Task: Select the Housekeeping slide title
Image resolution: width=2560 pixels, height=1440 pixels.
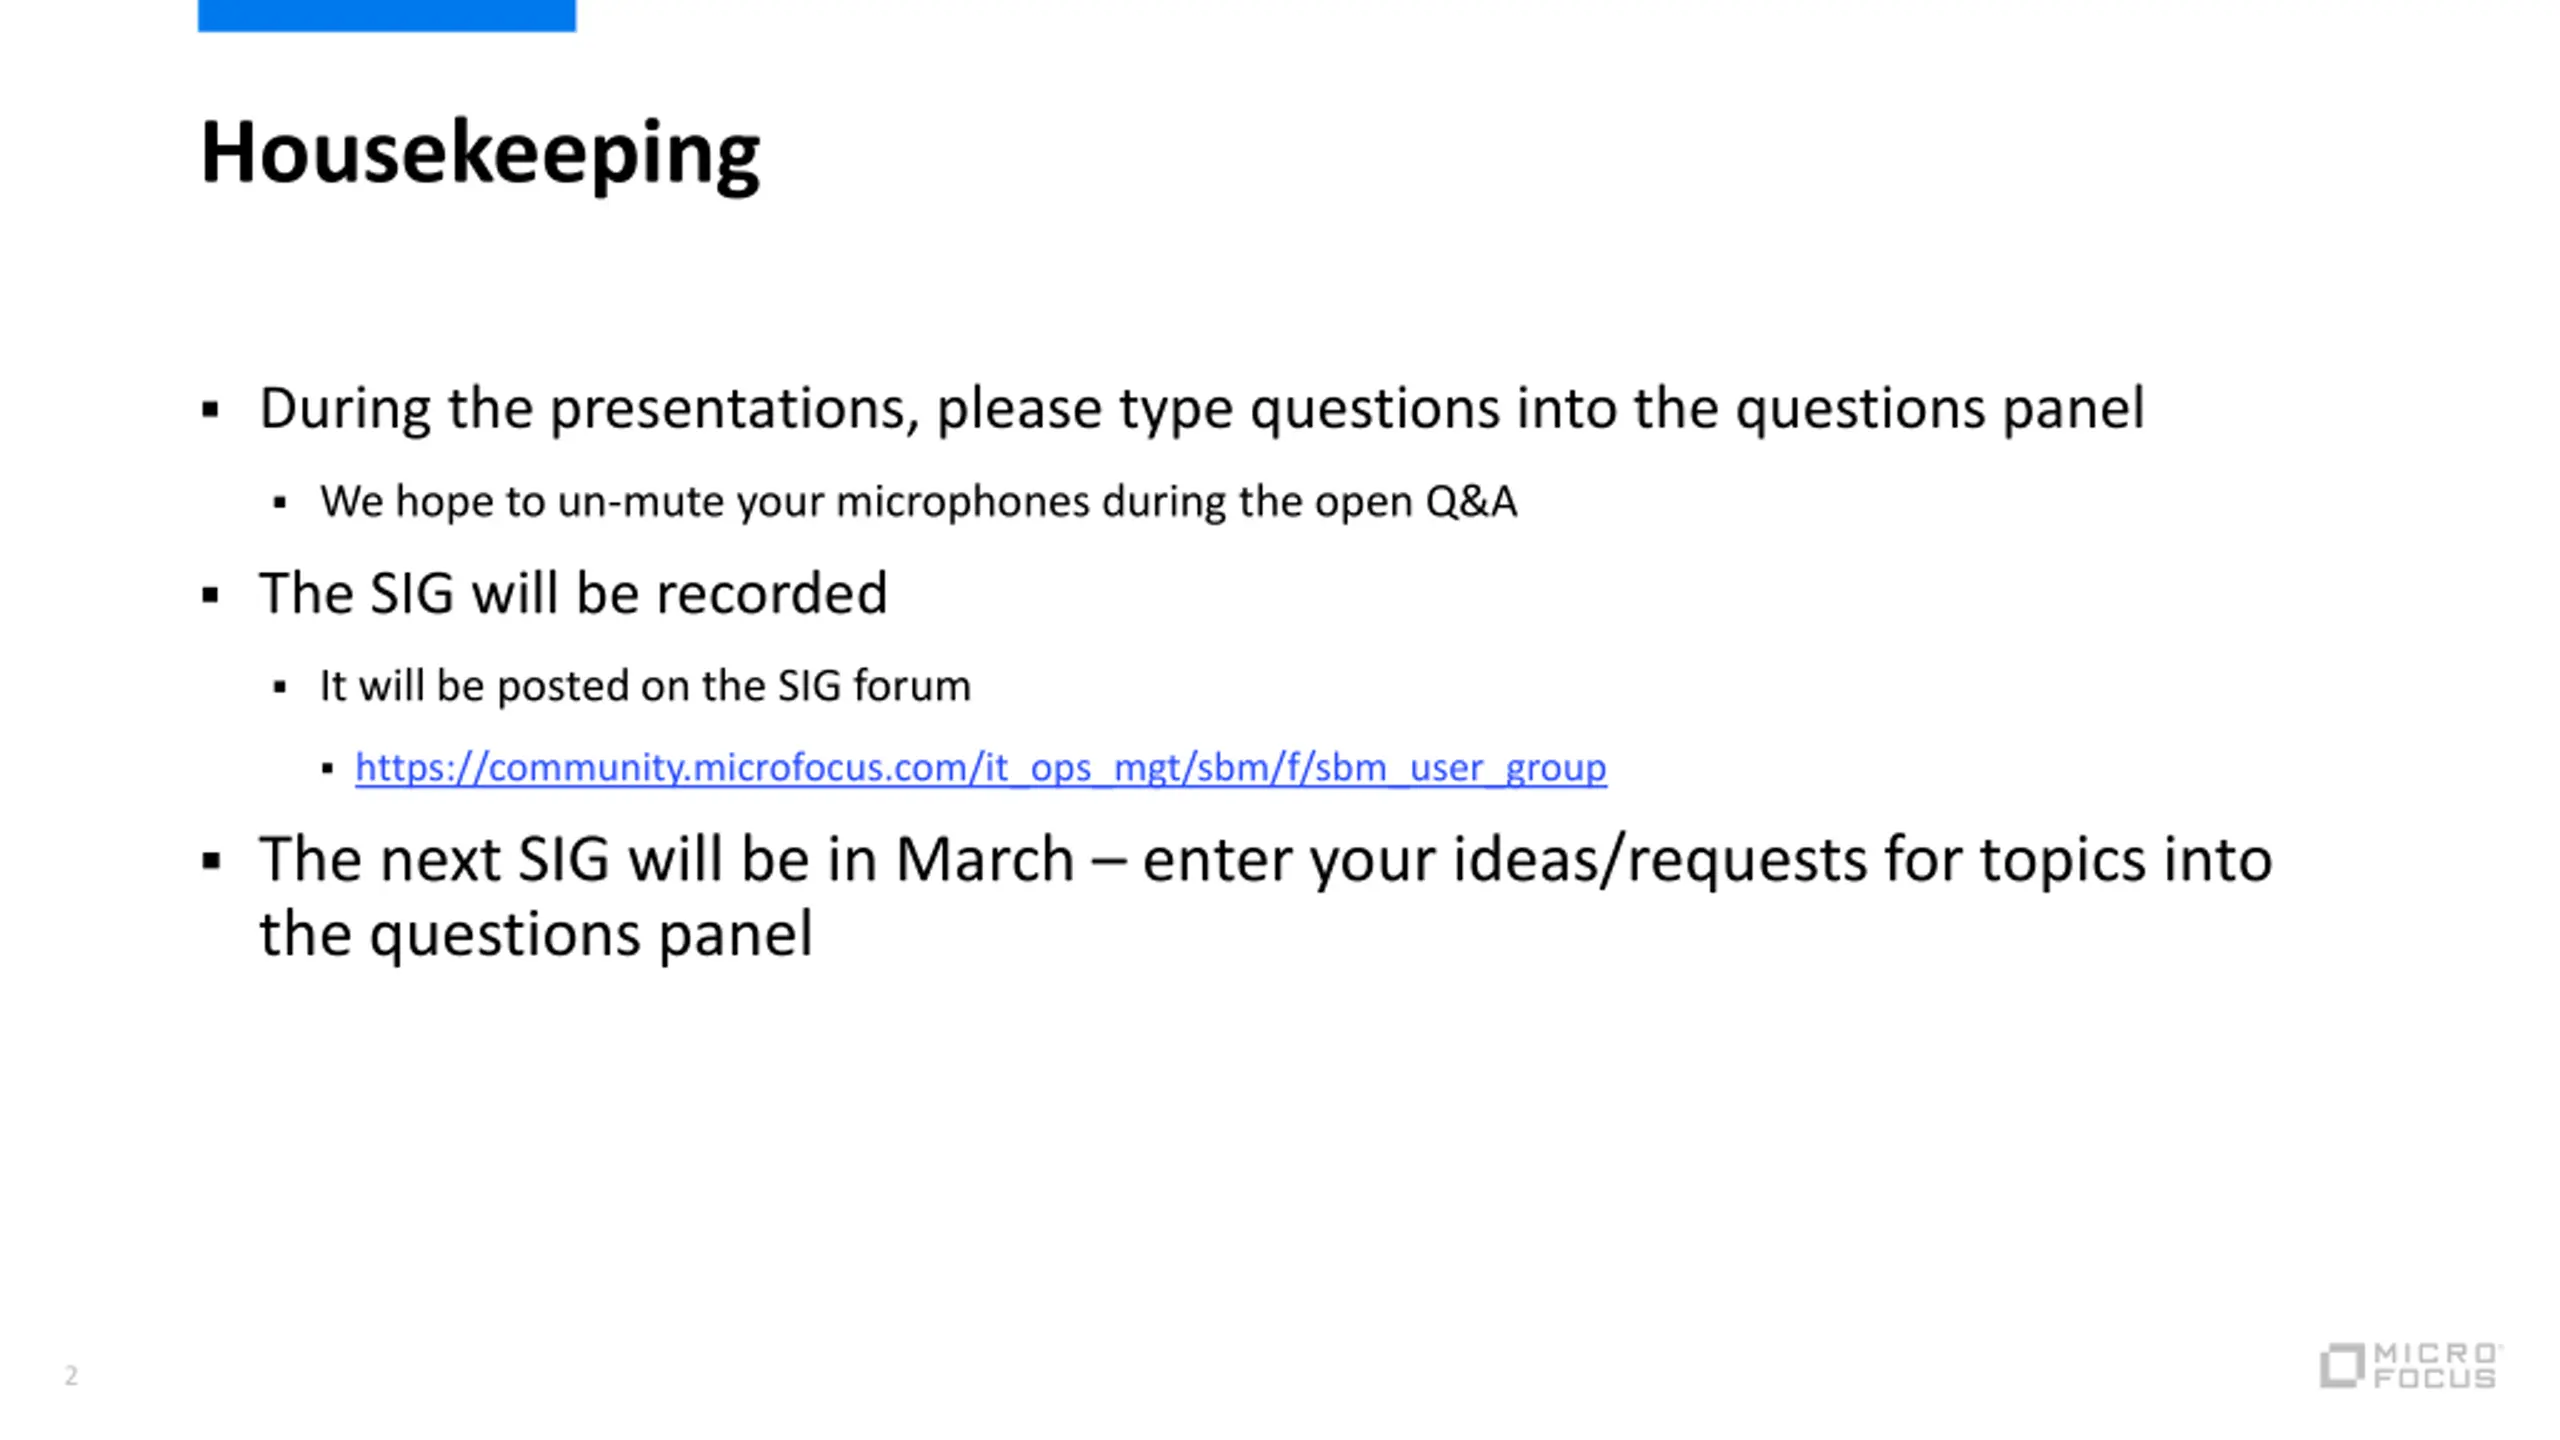Action: click(x=480, y=153)
